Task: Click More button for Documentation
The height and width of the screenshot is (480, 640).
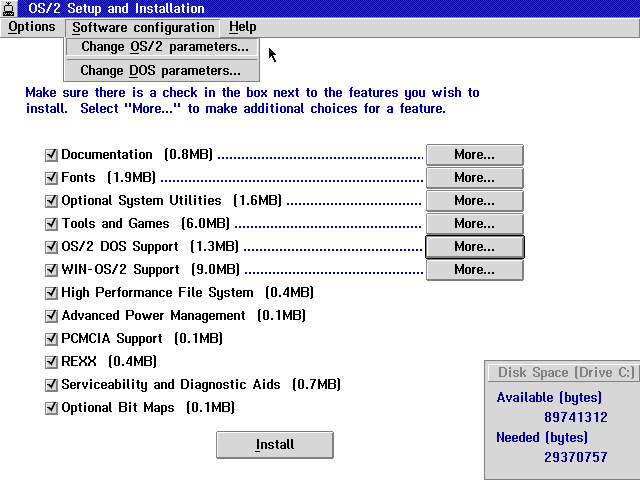Action: (x=475, y=155)
